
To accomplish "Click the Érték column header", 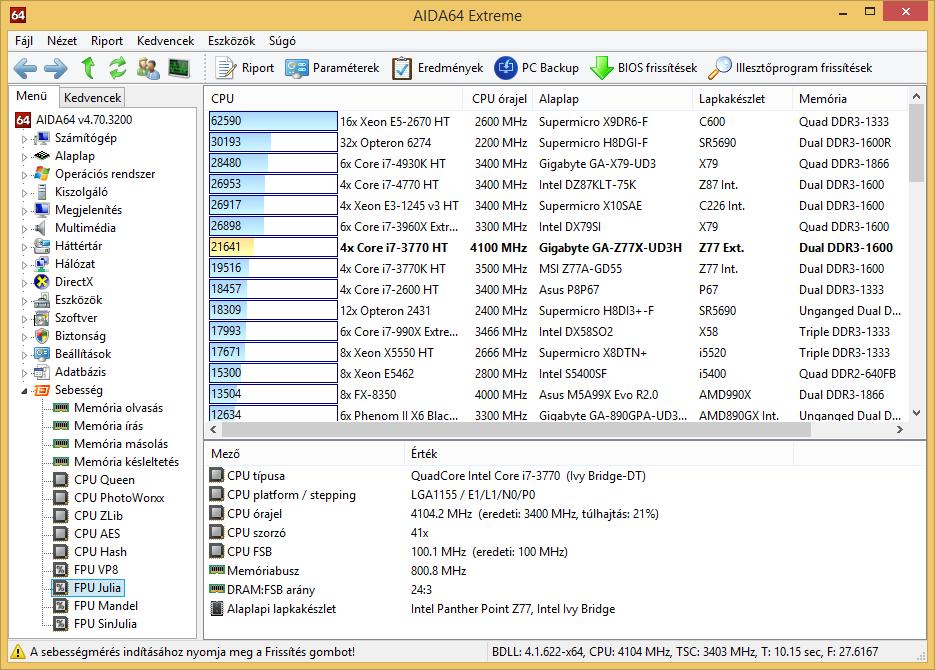I will [599, 454].
